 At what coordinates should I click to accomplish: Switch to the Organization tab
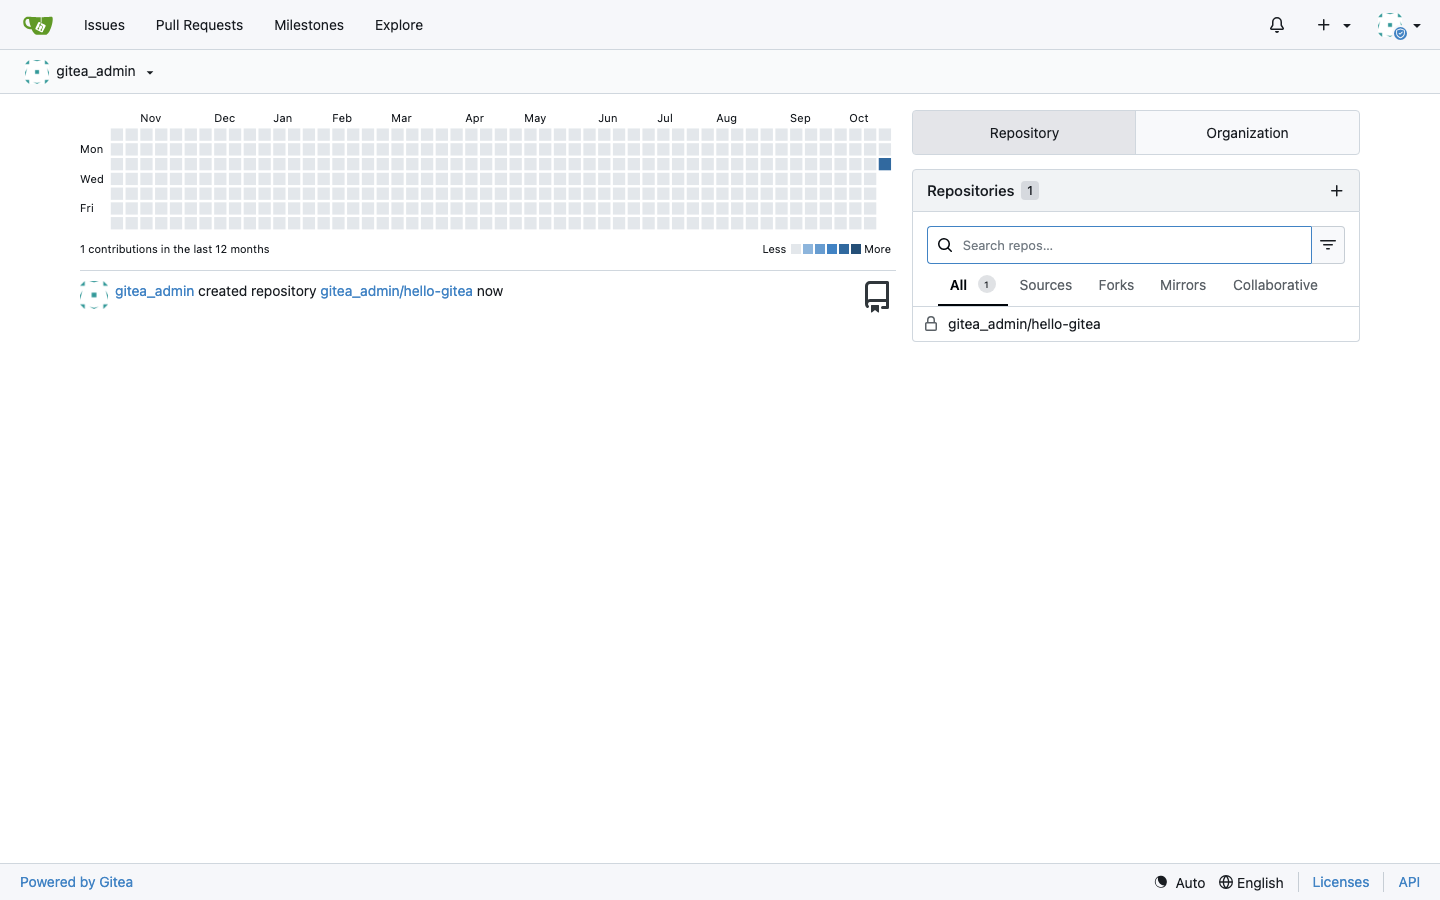coord(1247,133)
